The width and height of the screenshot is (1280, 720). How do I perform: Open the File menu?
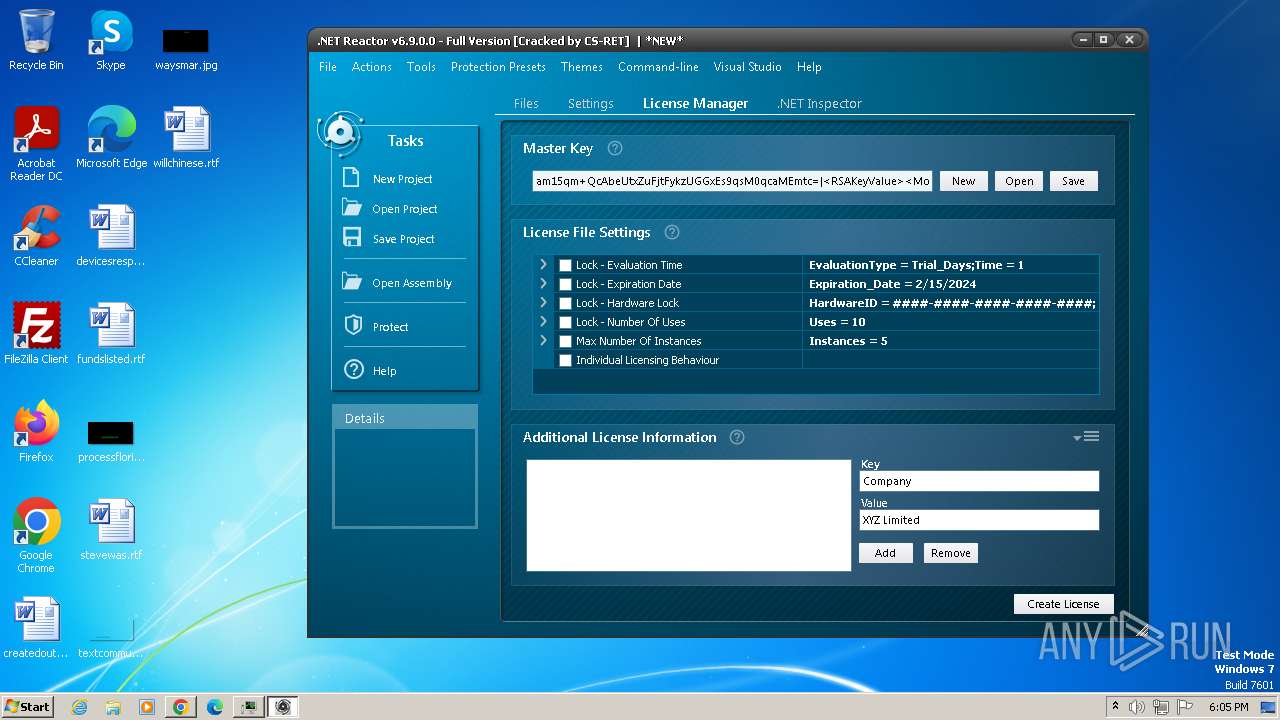(328, 67)
